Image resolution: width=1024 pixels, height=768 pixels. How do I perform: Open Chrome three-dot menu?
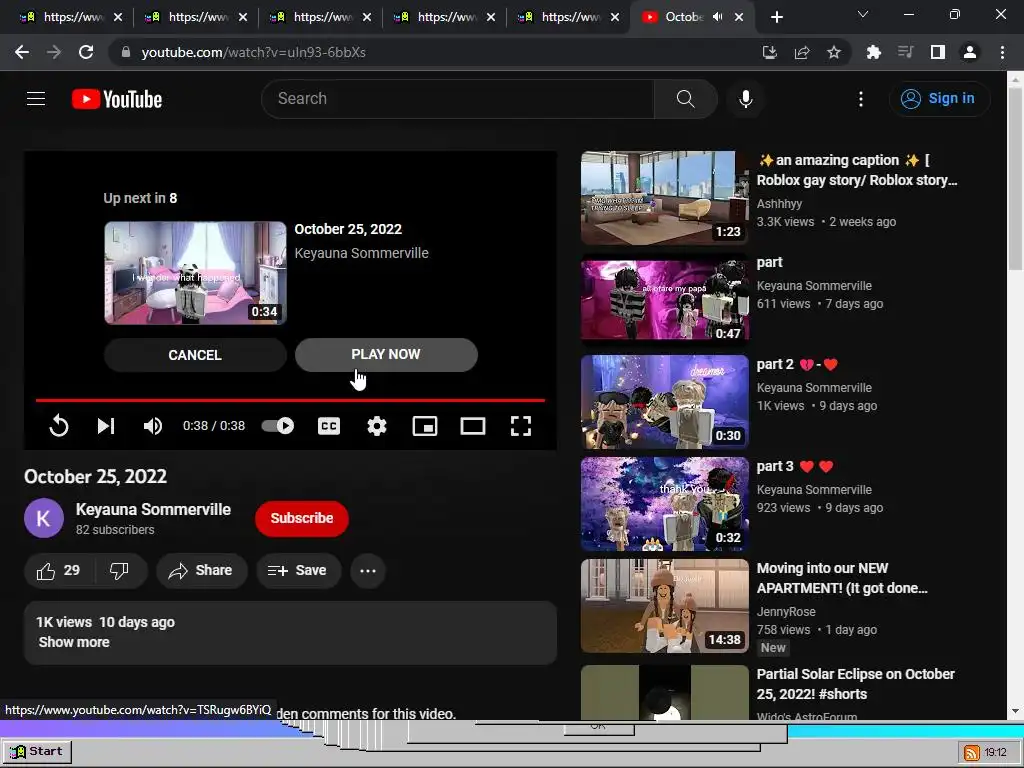pos(1002,52)
